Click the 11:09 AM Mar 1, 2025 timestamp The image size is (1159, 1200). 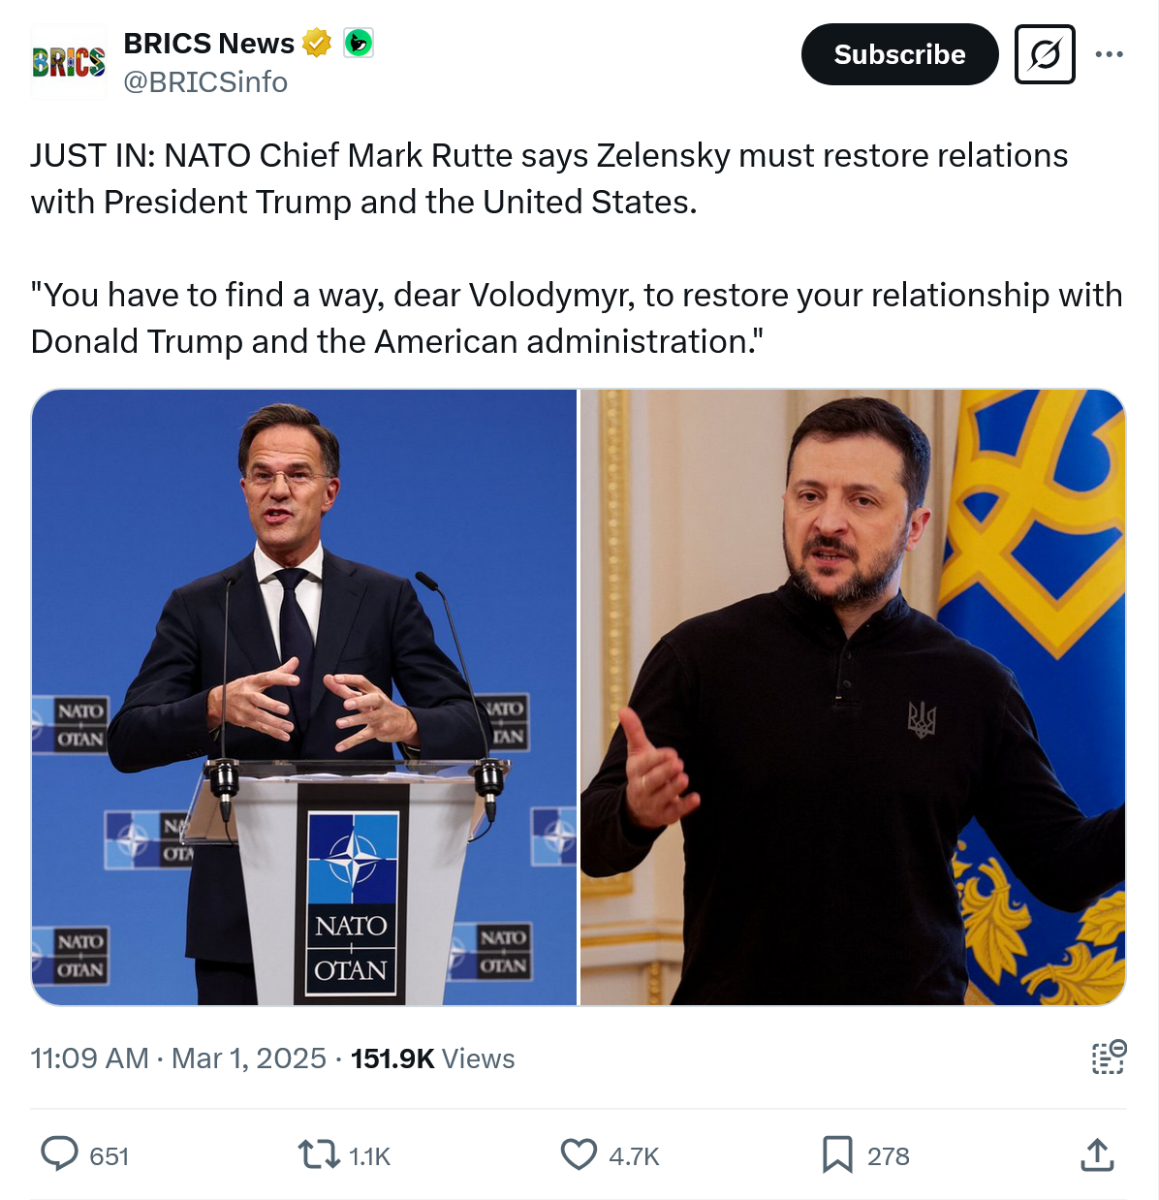178,1058
